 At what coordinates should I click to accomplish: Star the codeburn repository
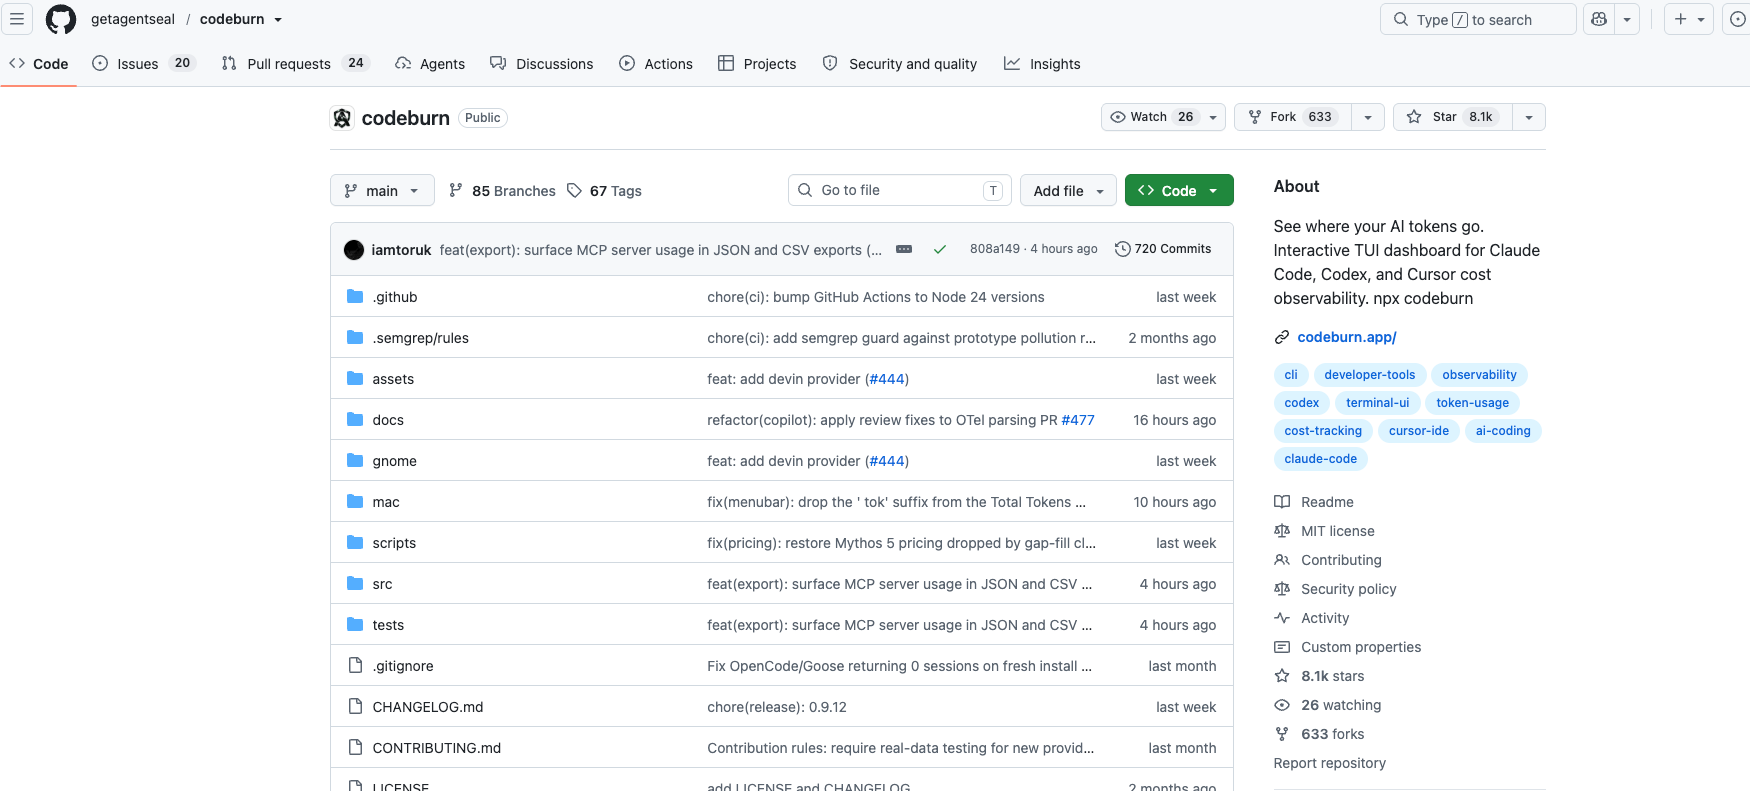point(1453,117)
